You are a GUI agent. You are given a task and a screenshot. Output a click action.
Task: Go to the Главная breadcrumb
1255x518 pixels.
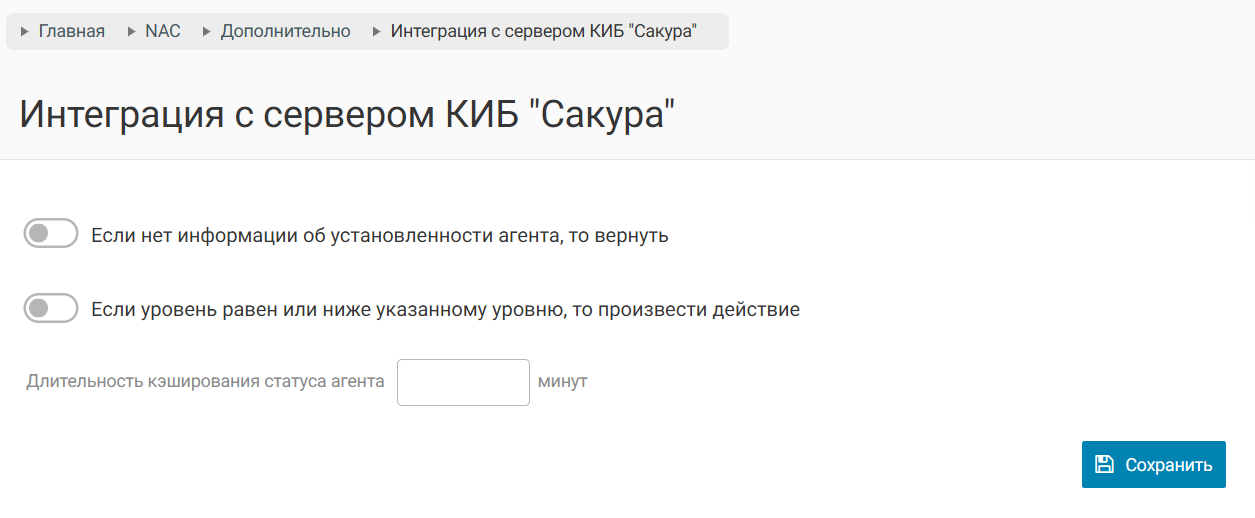coord(71,32)
